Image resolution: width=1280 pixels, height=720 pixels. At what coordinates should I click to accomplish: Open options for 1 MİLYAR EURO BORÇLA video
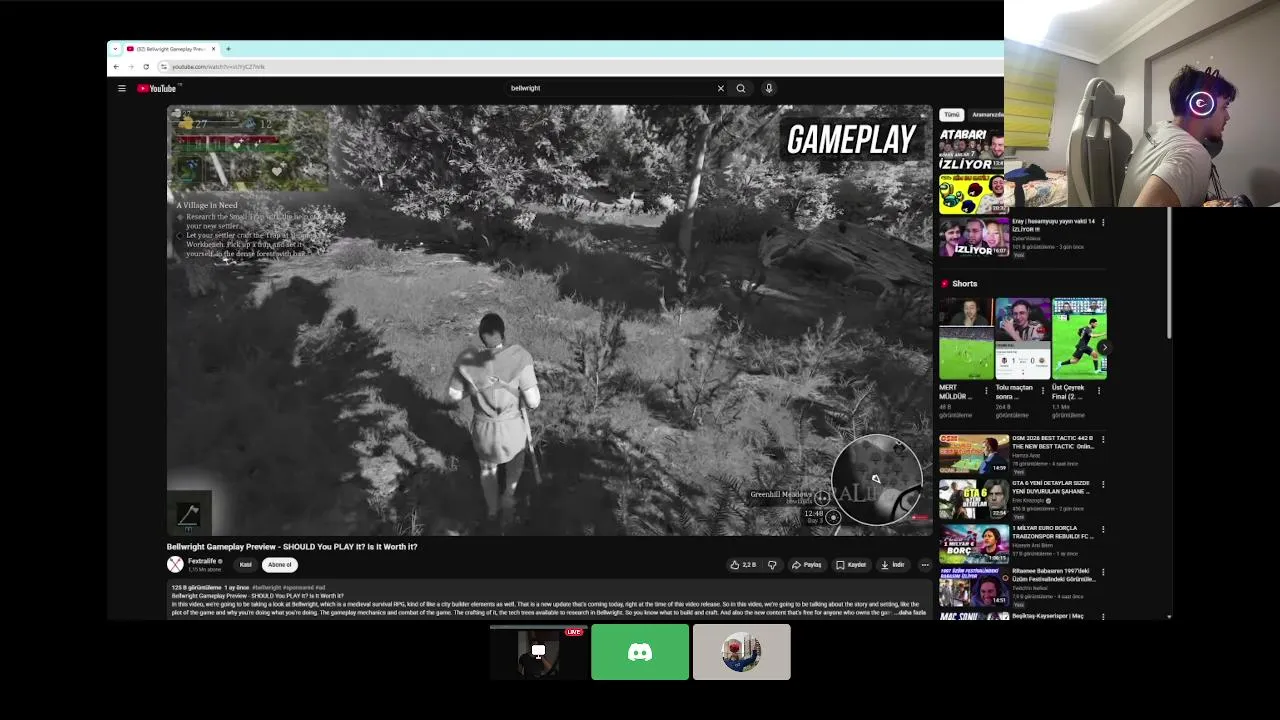1103,529
